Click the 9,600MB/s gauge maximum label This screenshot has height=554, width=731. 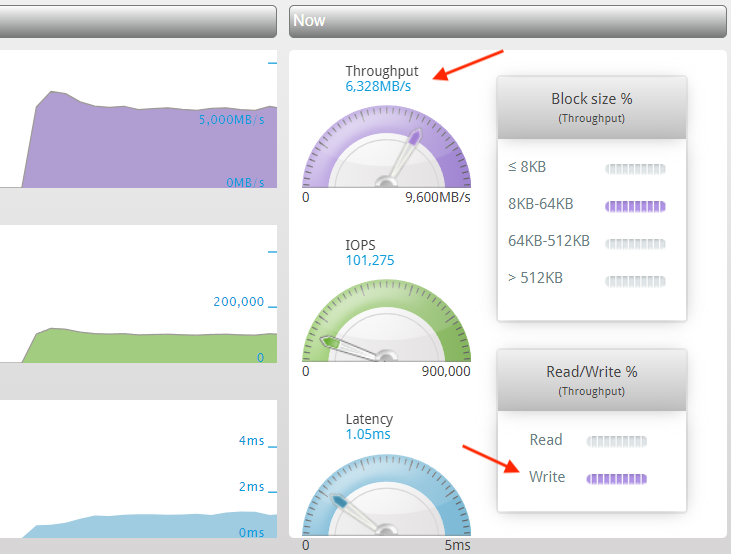[438, 197]
